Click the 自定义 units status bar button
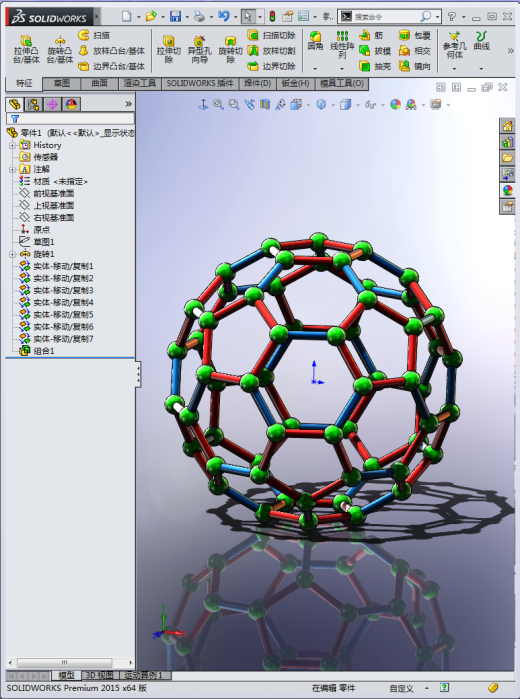 pos(401,689)
